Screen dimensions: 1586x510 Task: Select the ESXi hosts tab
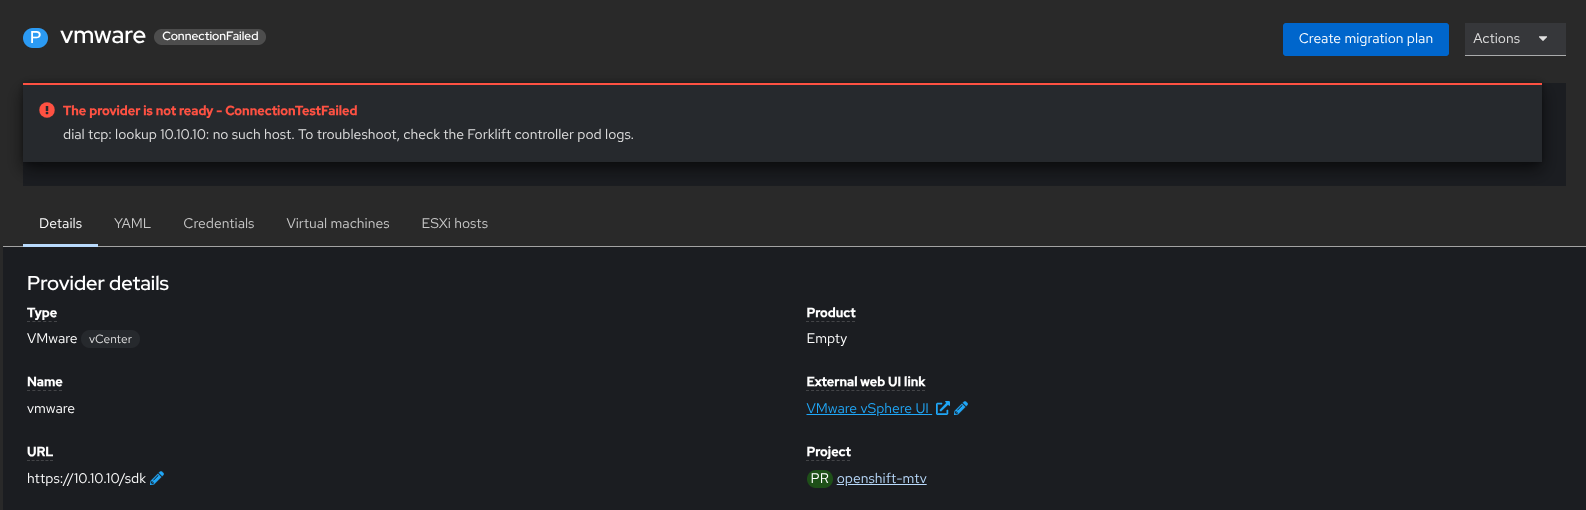tap(454, 223)
